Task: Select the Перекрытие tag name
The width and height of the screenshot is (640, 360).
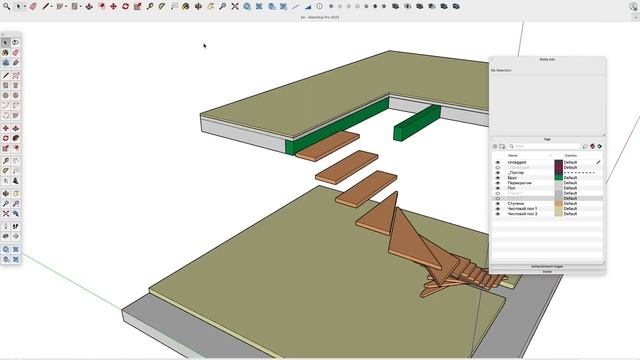Action: pos(520,183)
